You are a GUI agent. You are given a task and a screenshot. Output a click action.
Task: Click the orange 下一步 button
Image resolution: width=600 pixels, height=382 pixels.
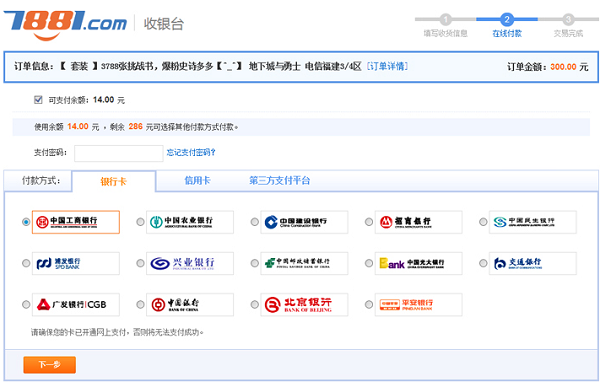tap(49, 365)
